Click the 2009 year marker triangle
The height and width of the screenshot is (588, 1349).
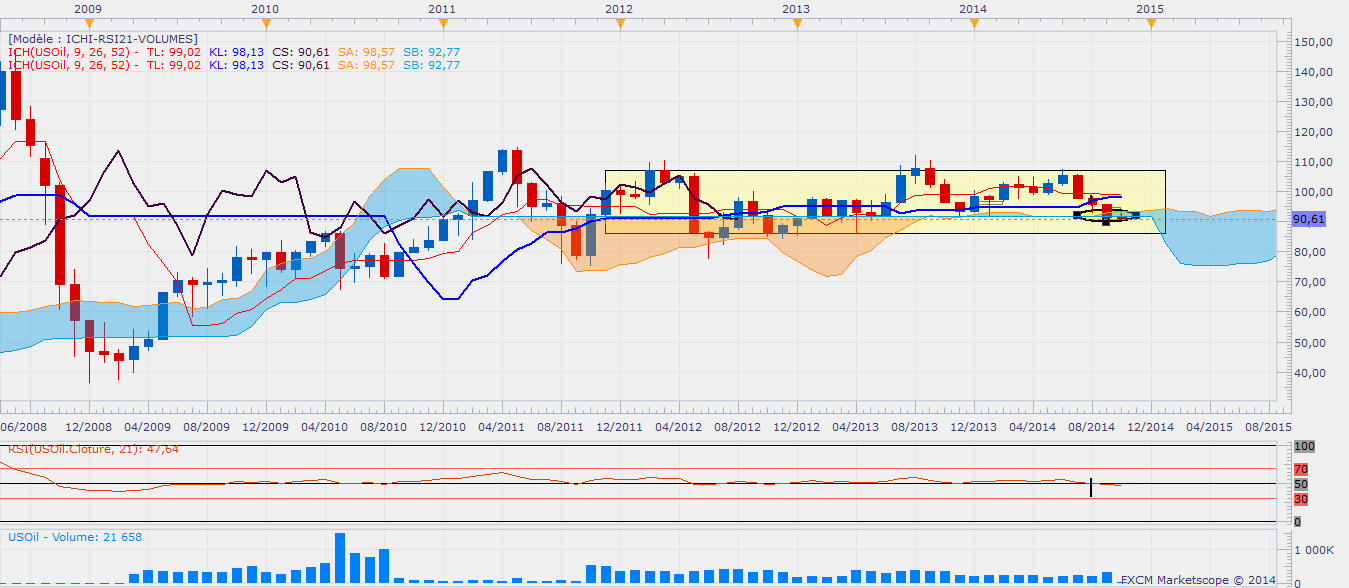[x=89, y=24]
